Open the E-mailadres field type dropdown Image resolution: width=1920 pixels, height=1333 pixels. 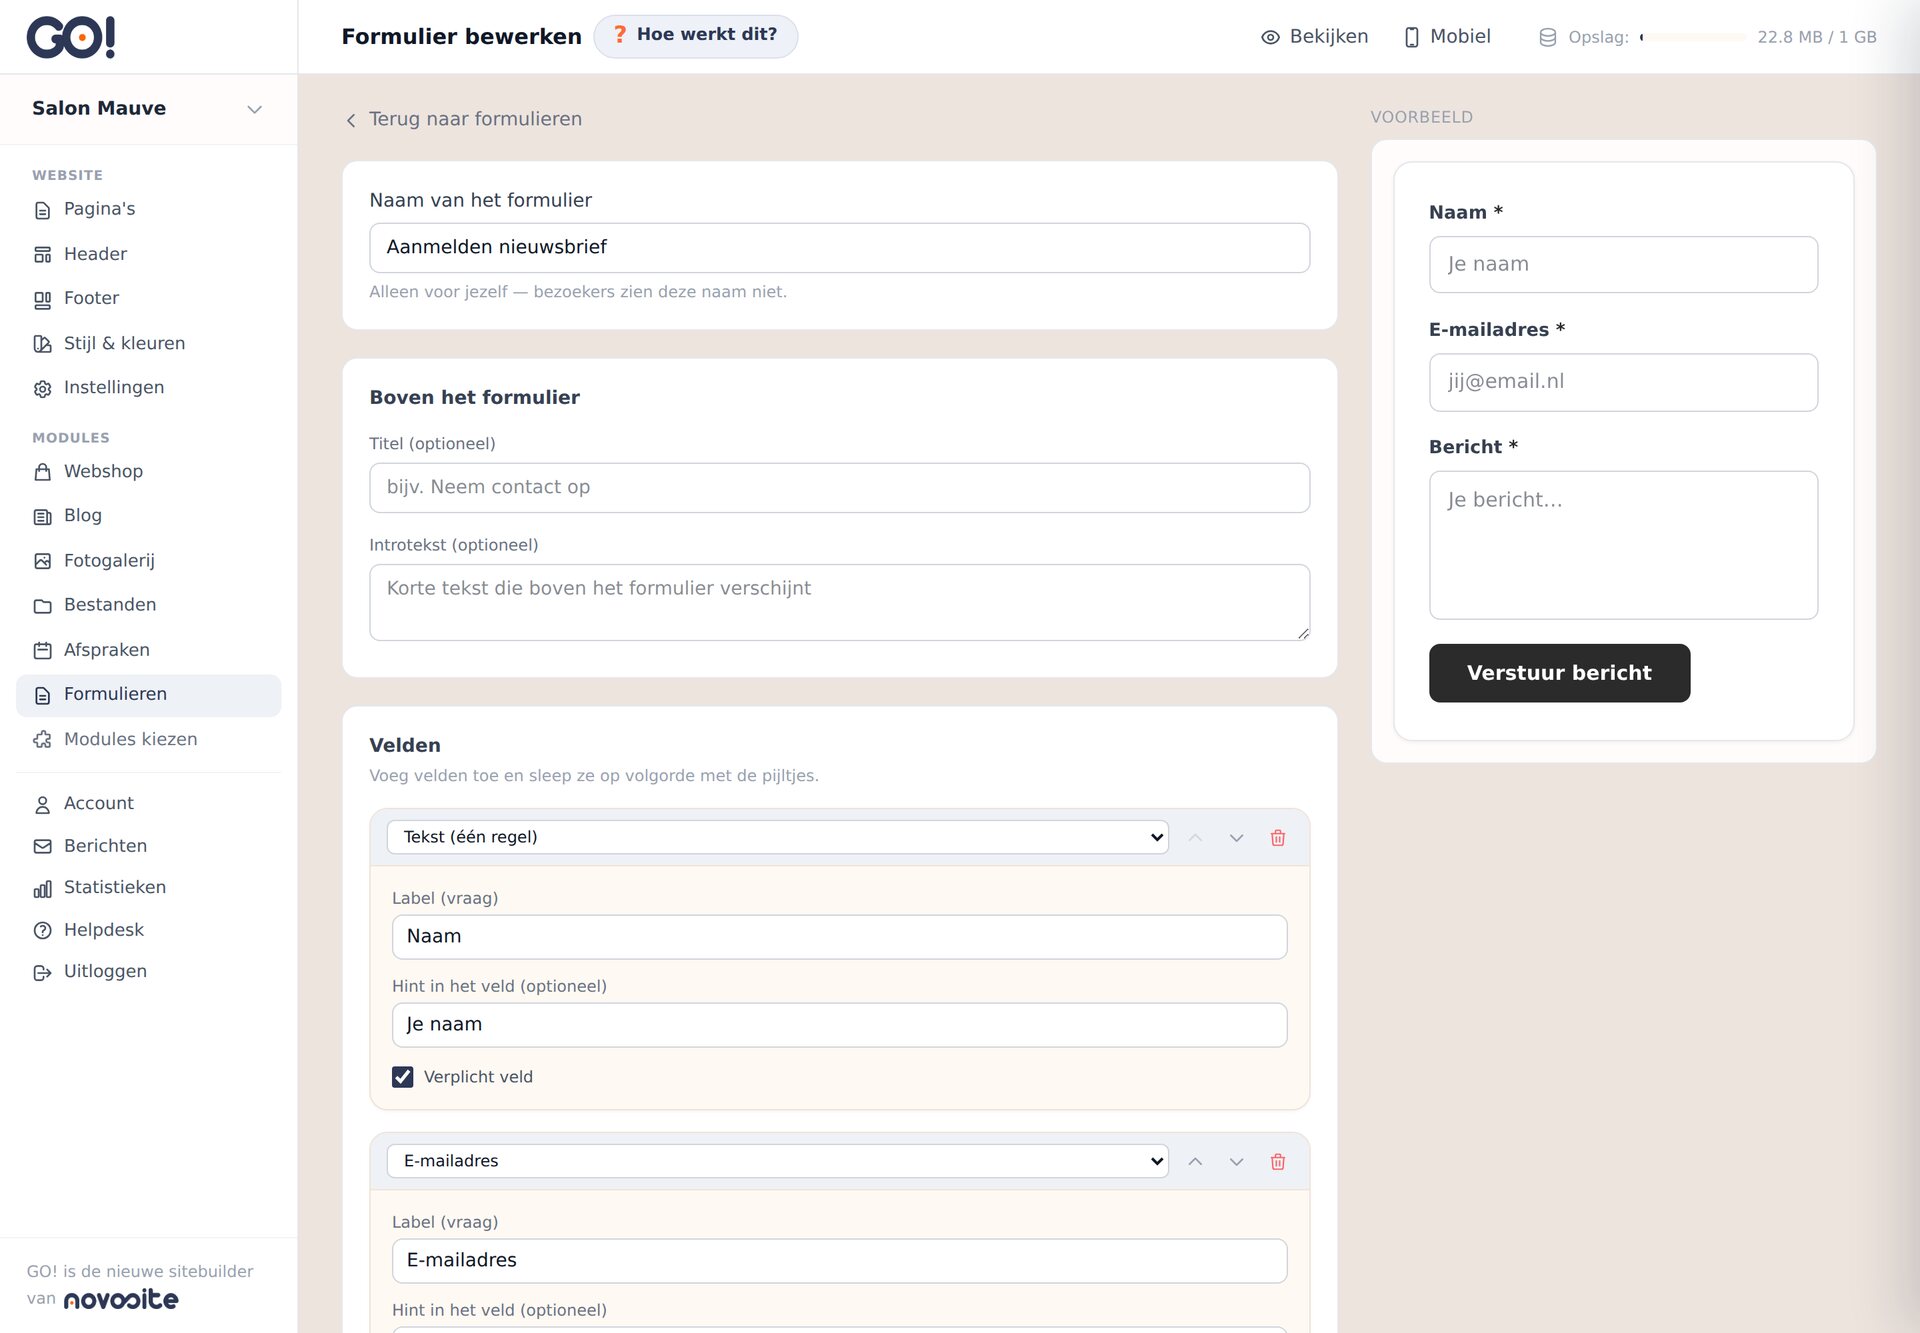tap(777, 1161)
